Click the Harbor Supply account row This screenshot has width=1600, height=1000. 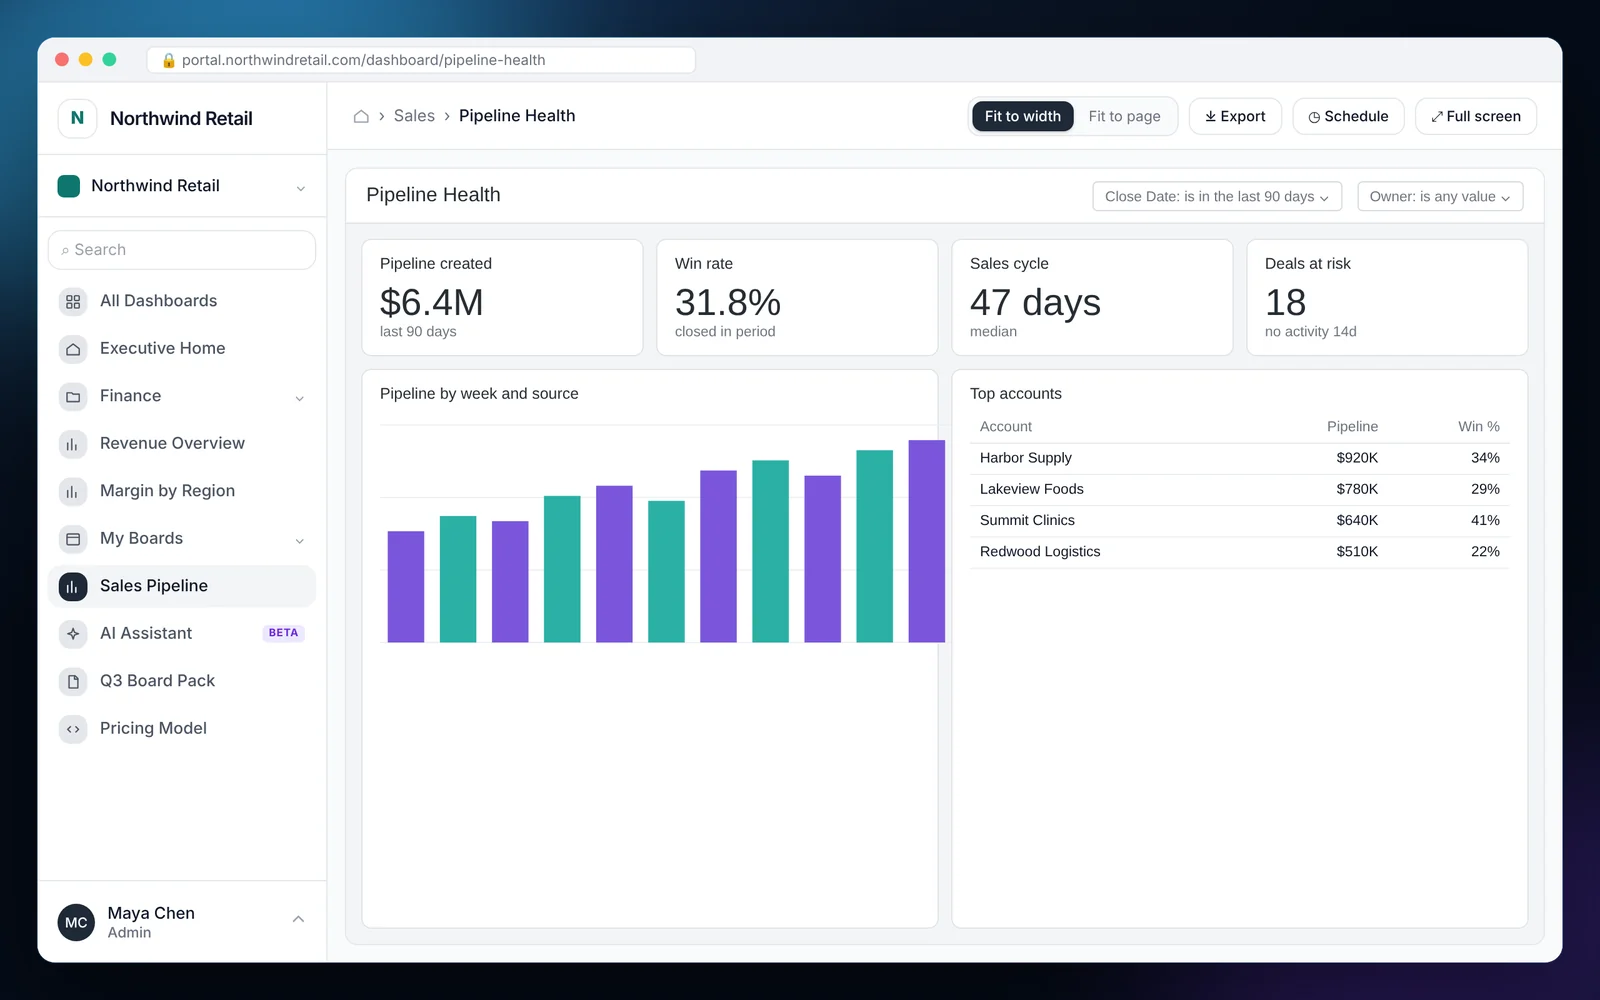(1239, 458)
